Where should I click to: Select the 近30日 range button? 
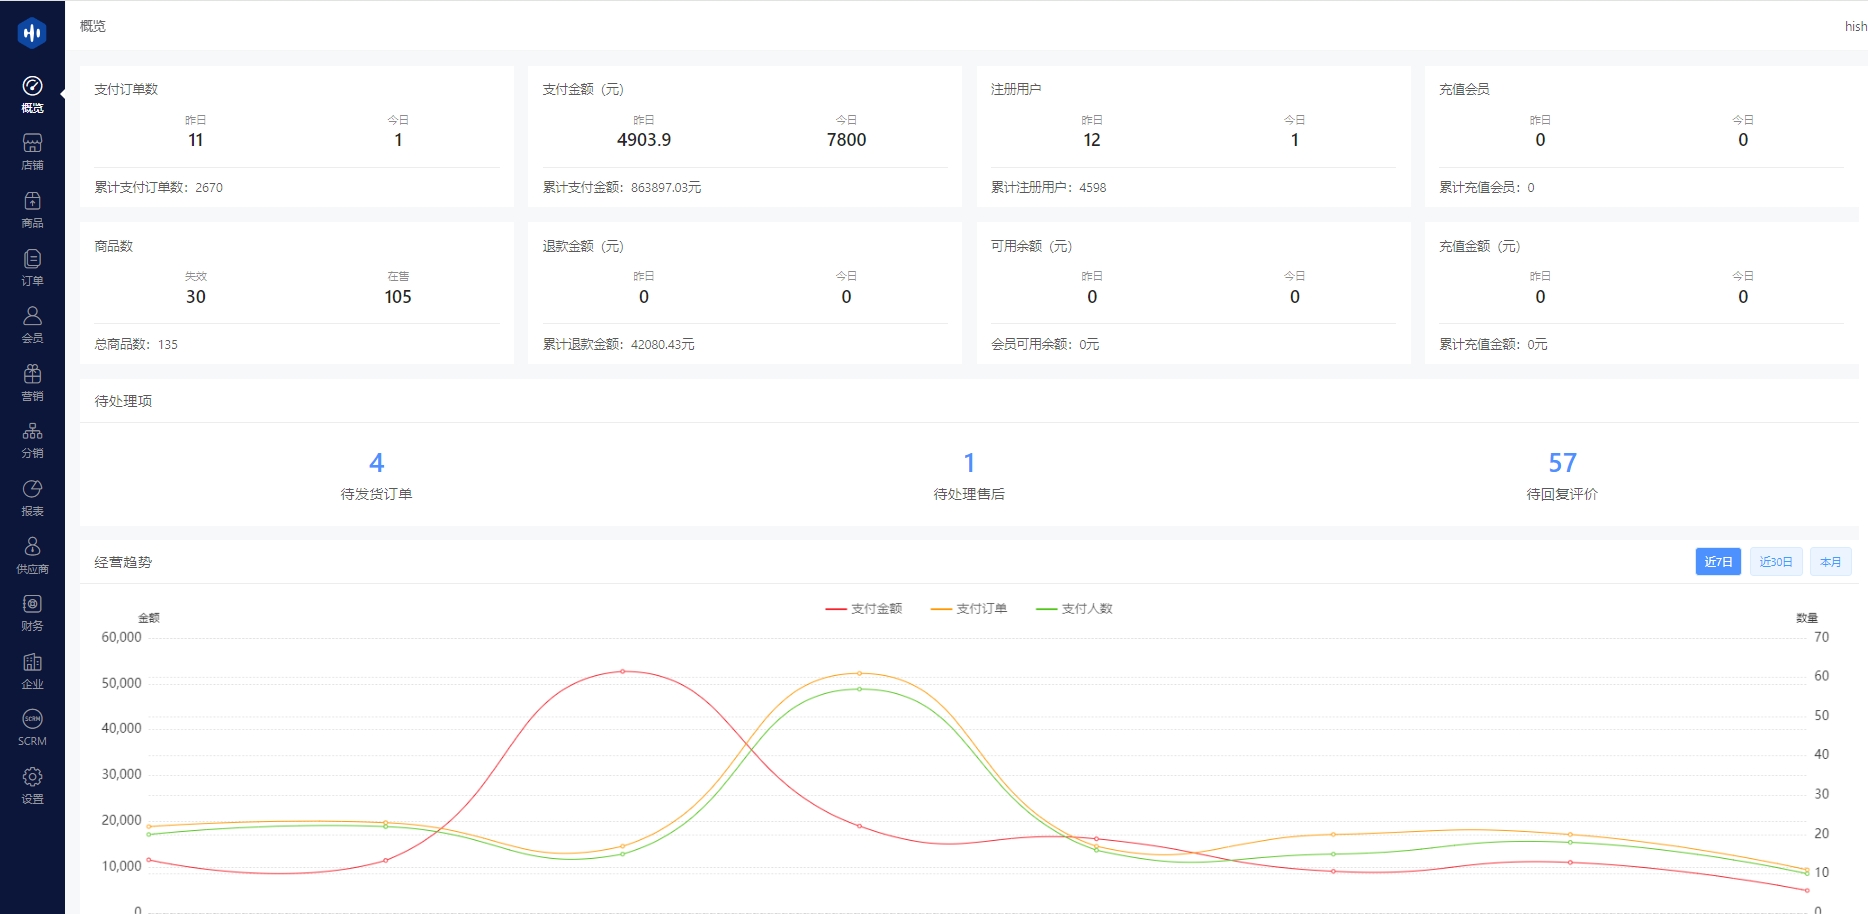tap(1776, 562)
